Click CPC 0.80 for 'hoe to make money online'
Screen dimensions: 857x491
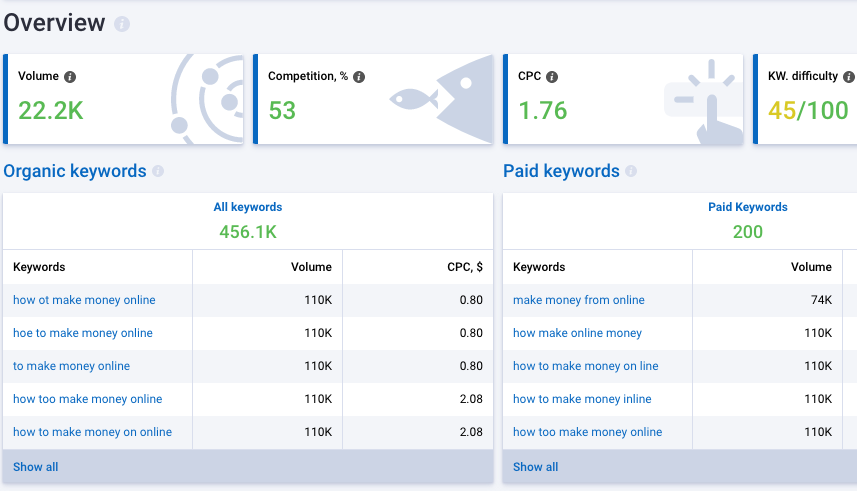[471, 333]
